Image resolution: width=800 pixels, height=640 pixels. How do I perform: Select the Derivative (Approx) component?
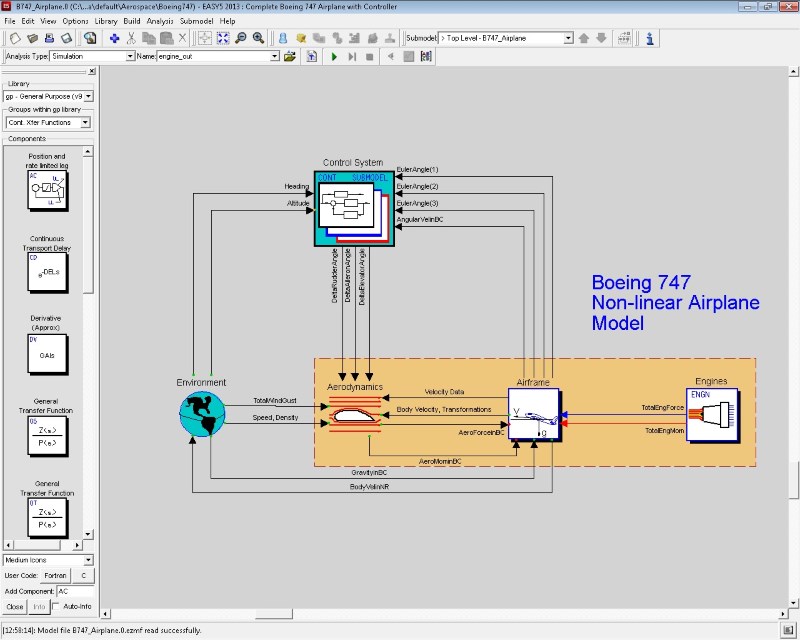[x=47, y=354]
